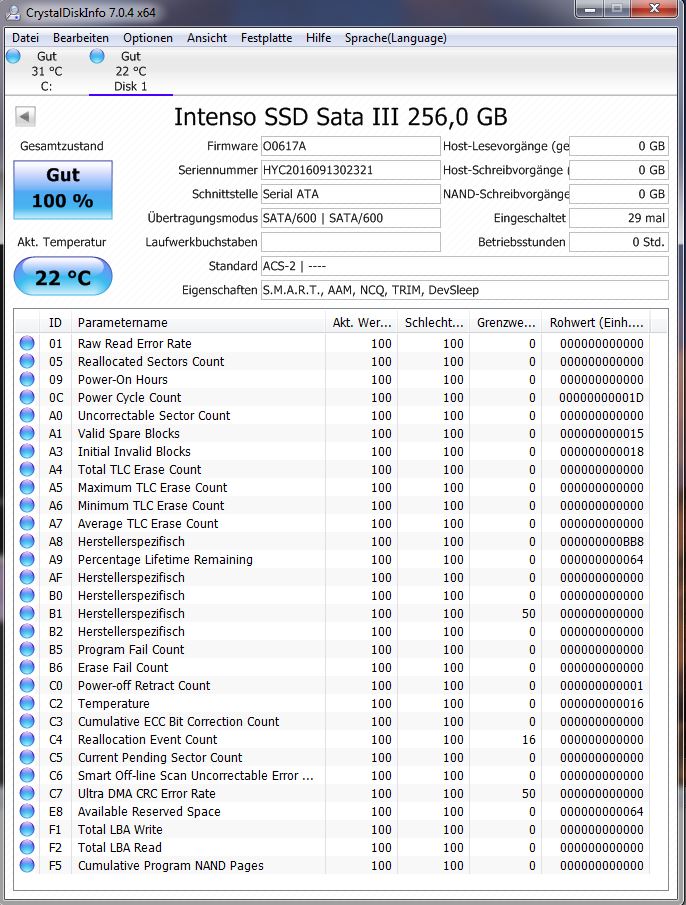Image resolution: width=686 pixels, height=905 pixels.
Task: Open the Optionen menu
Action: pyautogui.click(x=148, y=38)
